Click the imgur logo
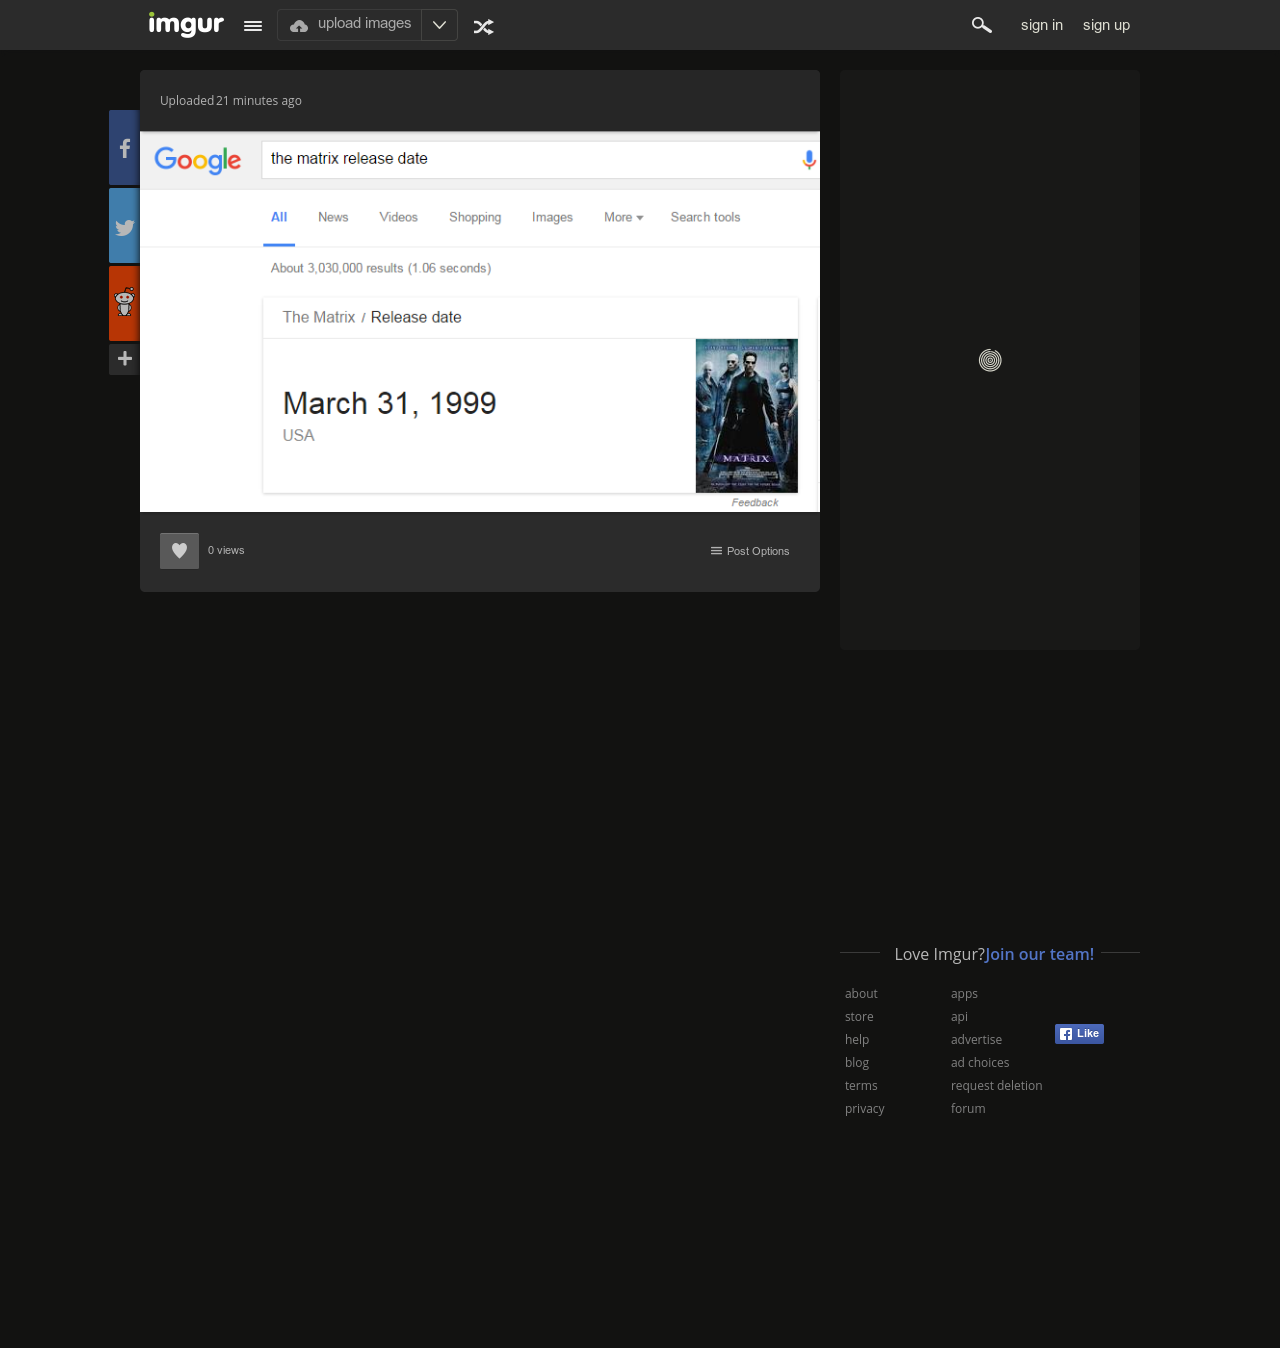The height and width of the screenshot is (1348, 1280). coord(186,24)
